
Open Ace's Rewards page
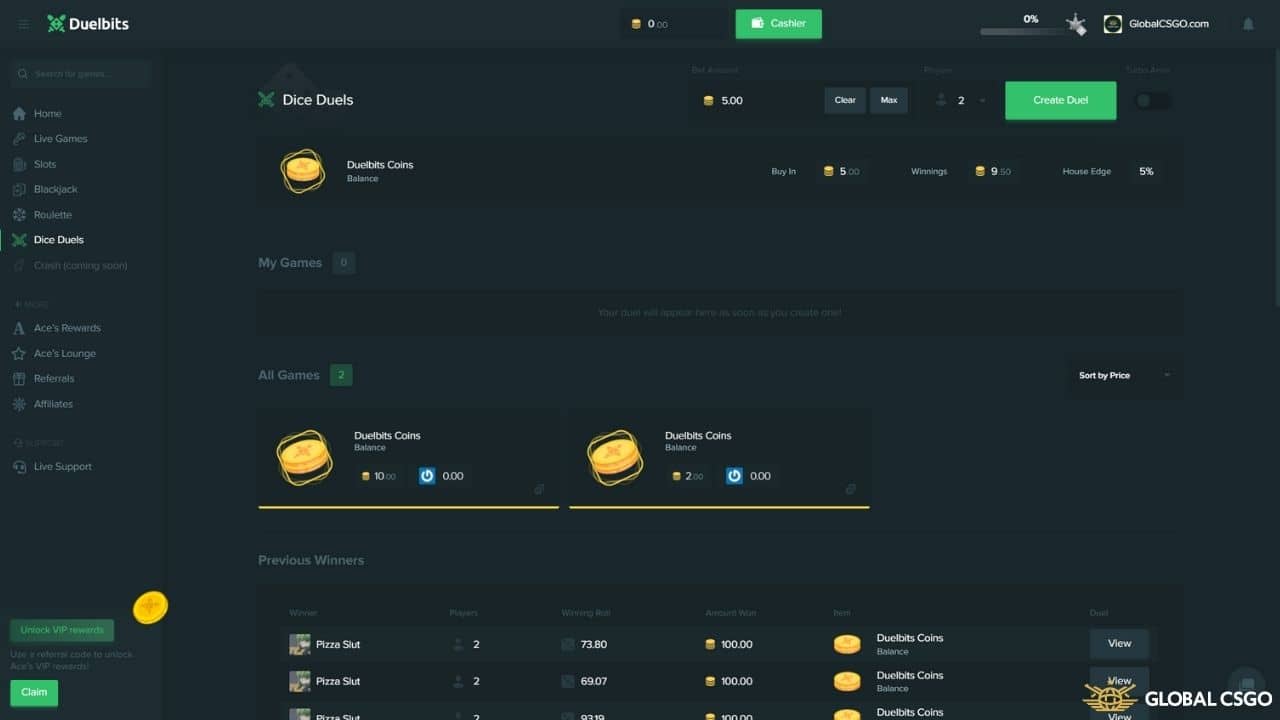pyautogui.click(x=67, y=328)
